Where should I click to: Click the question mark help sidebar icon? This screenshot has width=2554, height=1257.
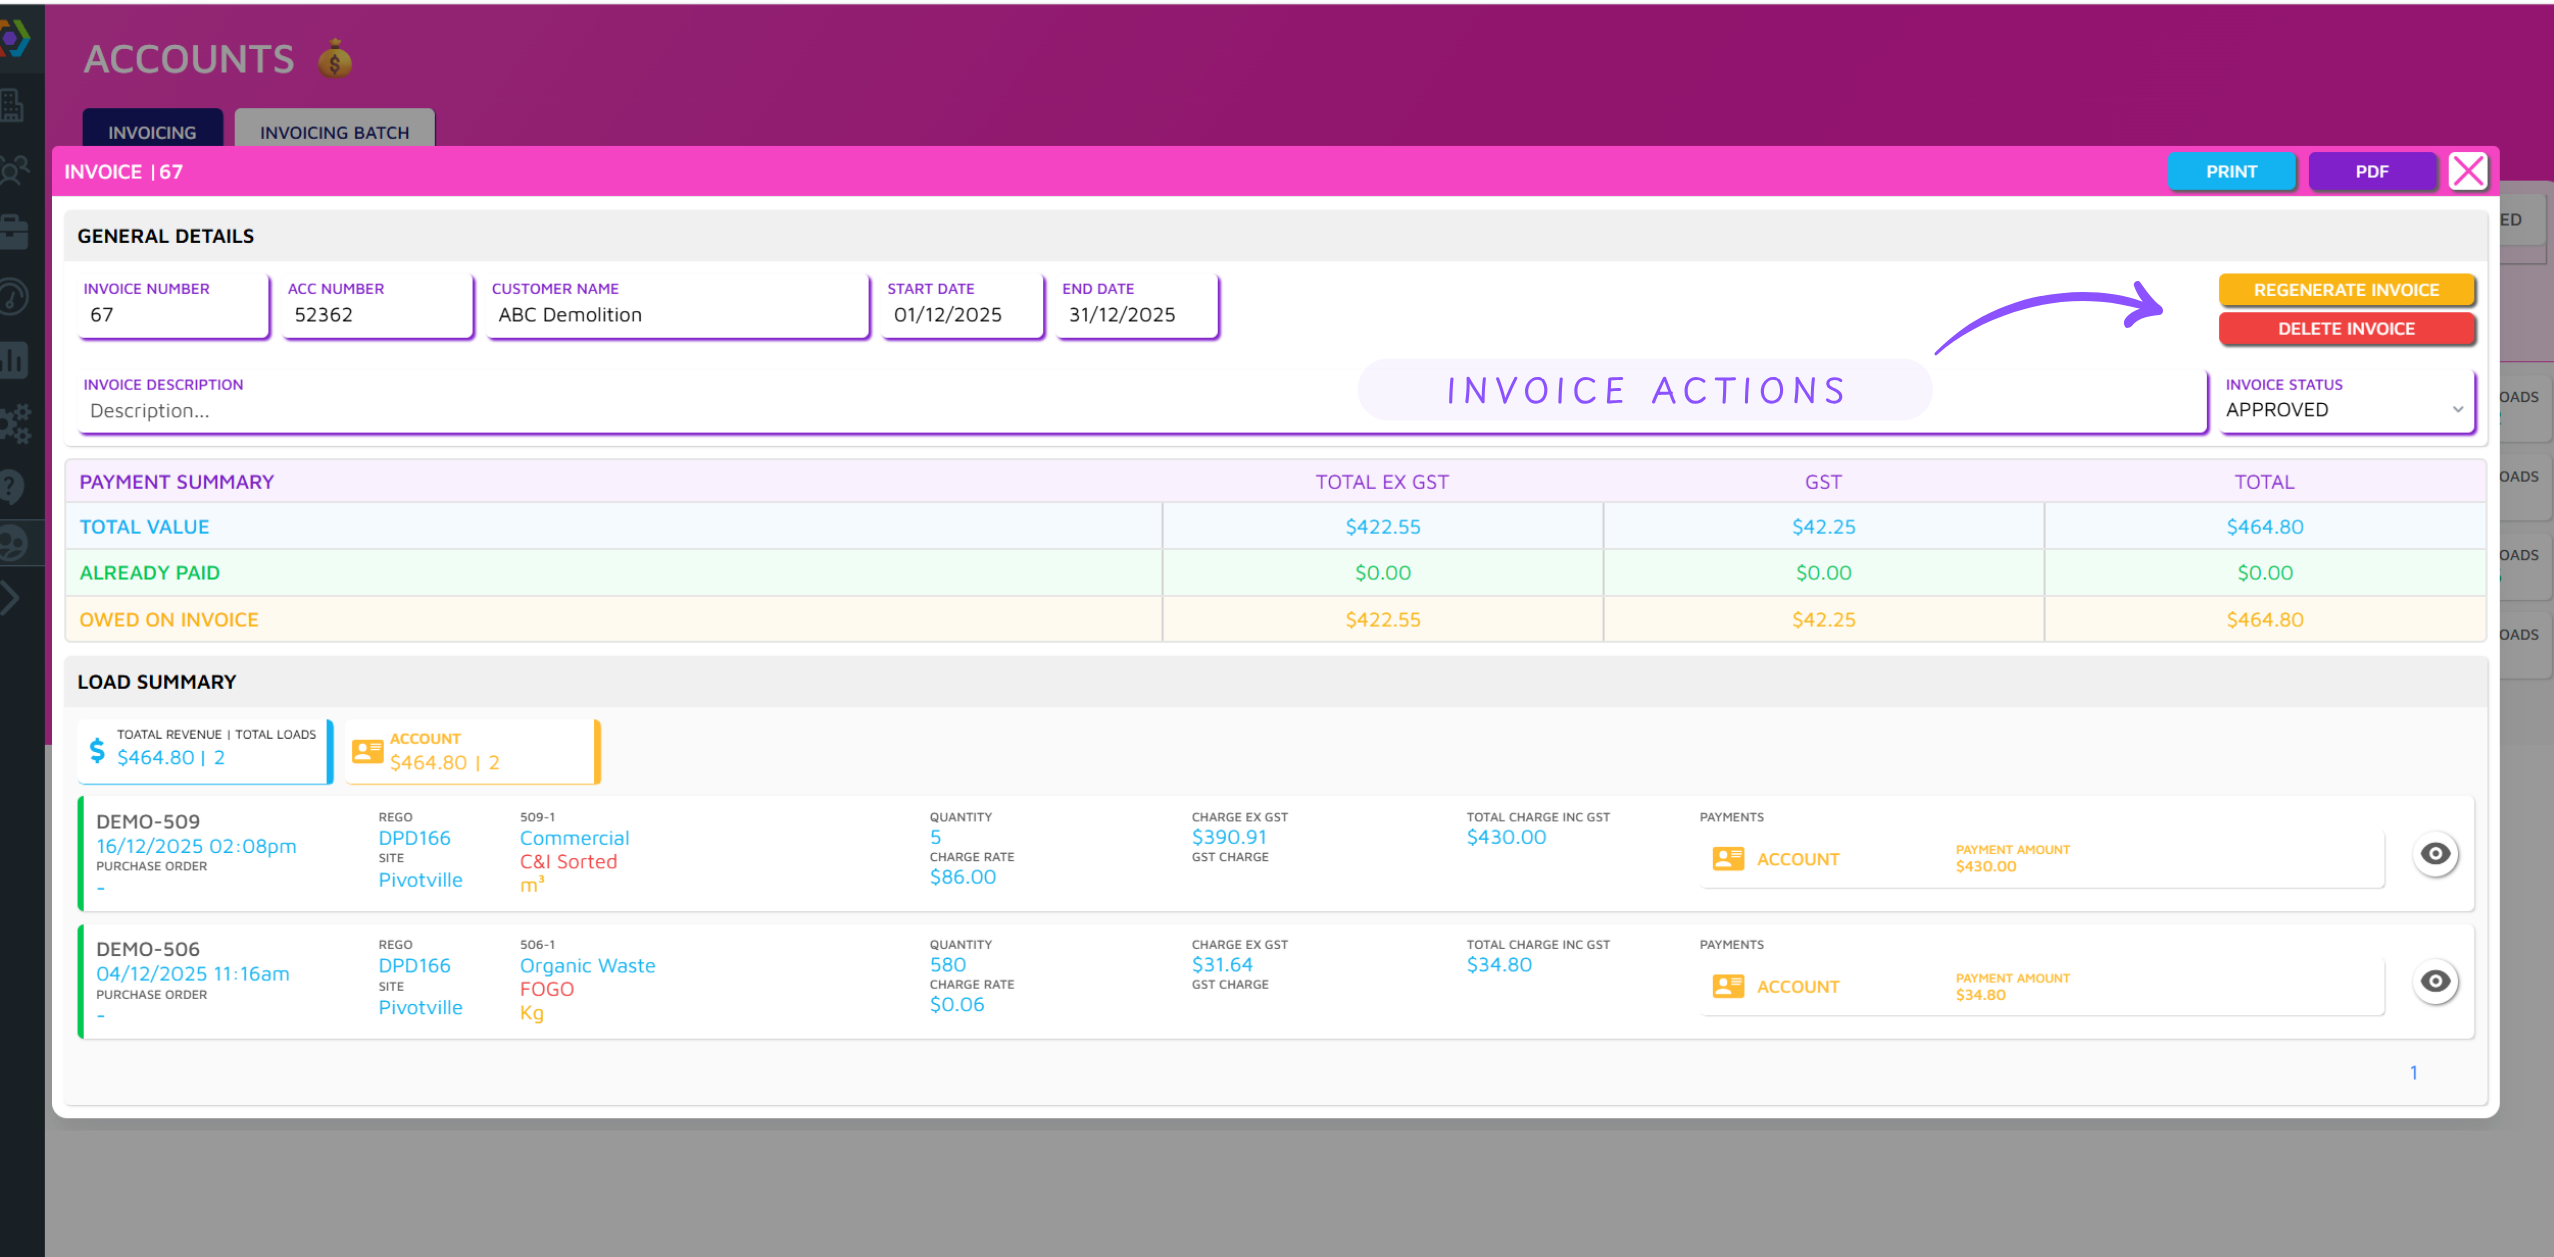point(12,487)
